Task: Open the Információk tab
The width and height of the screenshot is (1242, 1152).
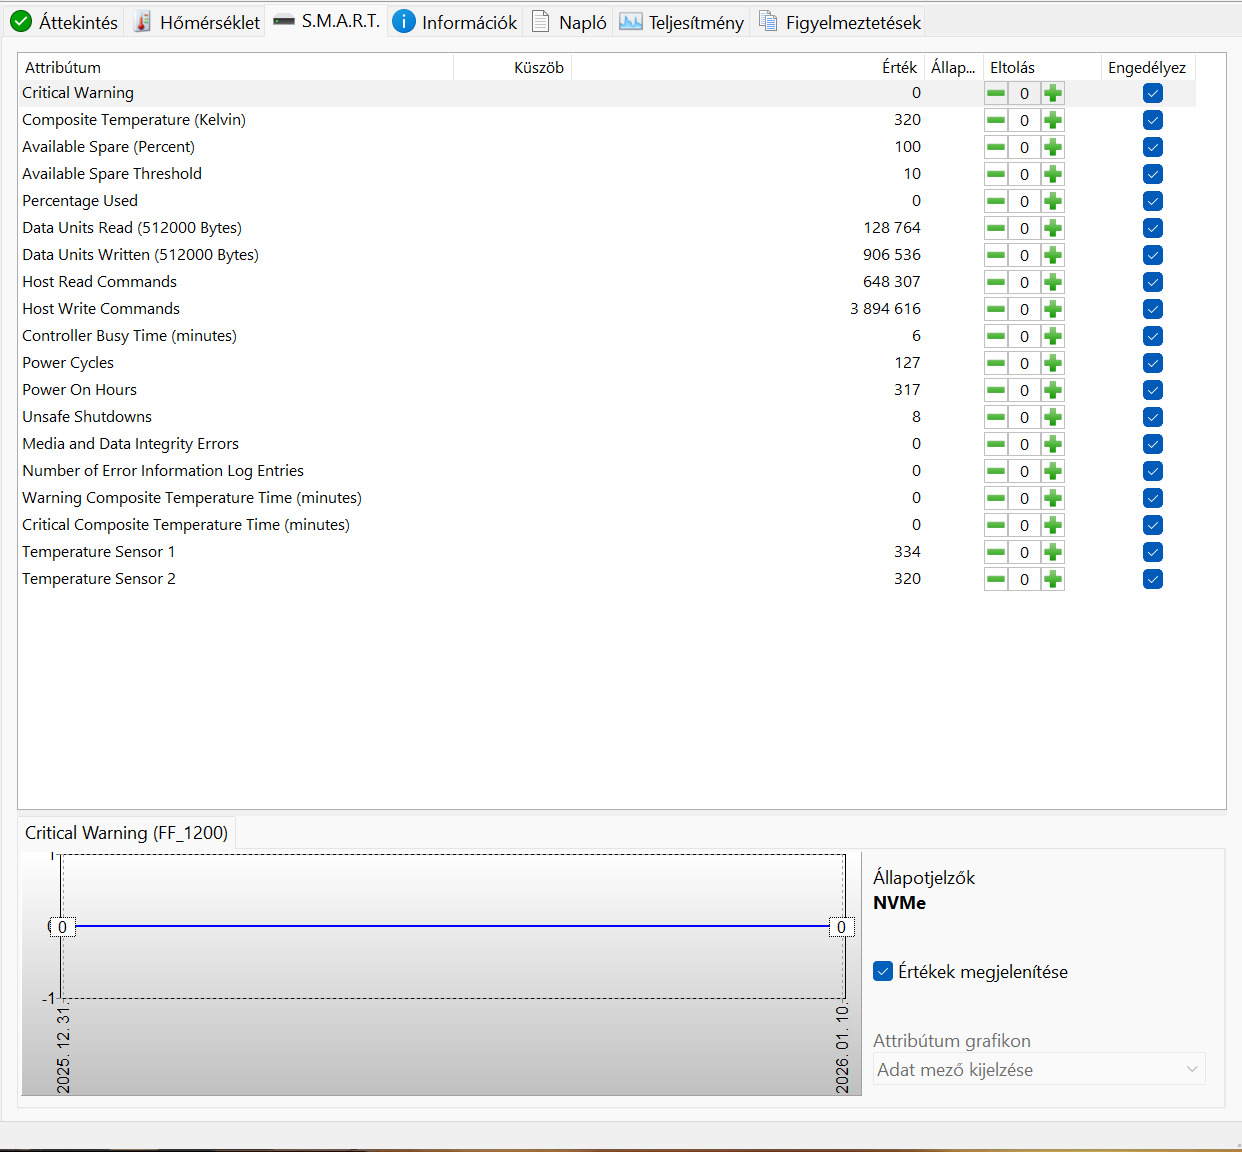Action: point(455,22)
